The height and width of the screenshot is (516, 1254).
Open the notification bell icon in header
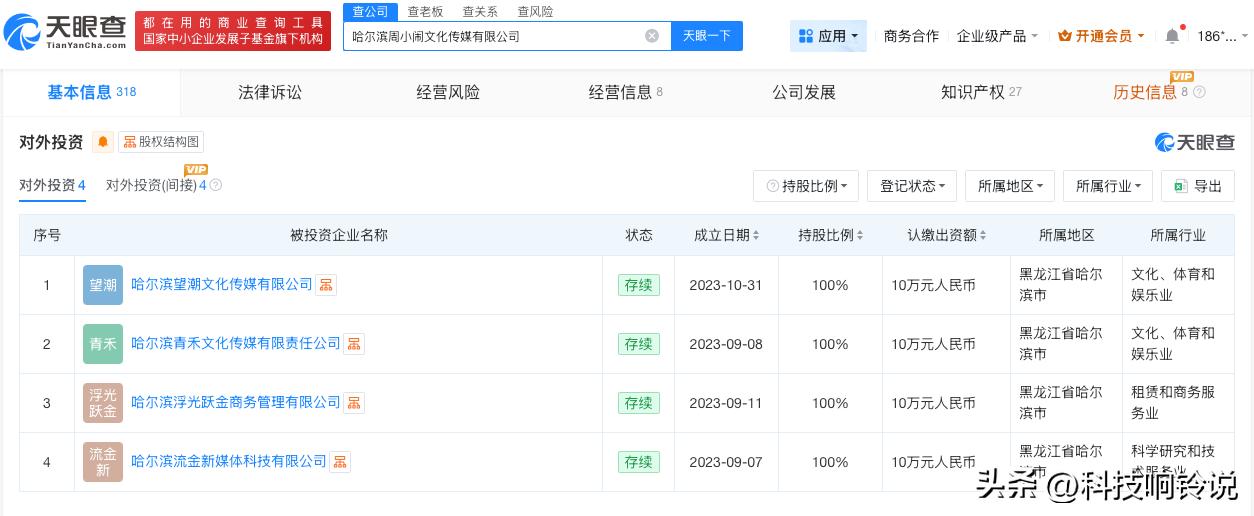1172,36
